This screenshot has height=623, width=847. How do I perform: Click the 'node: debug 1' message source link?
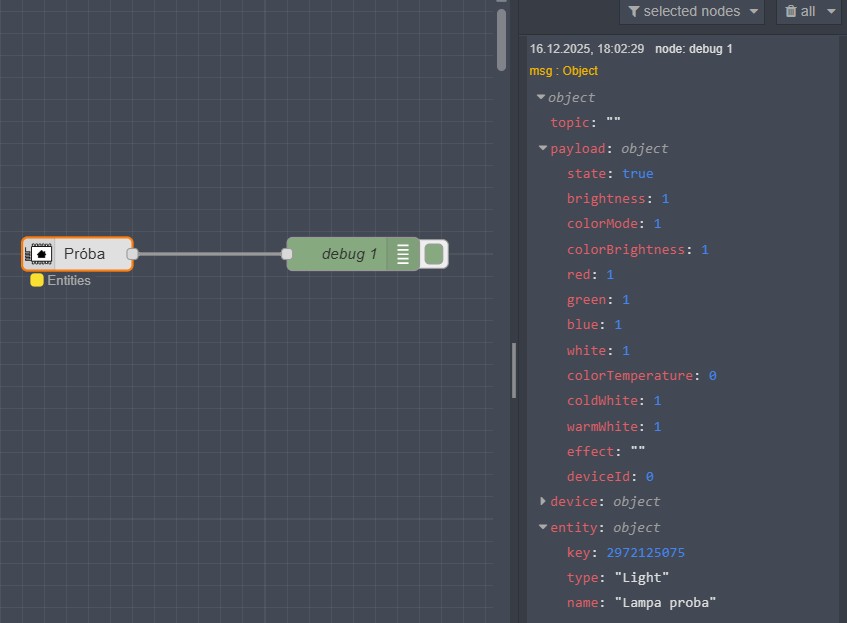pos(693,48)
